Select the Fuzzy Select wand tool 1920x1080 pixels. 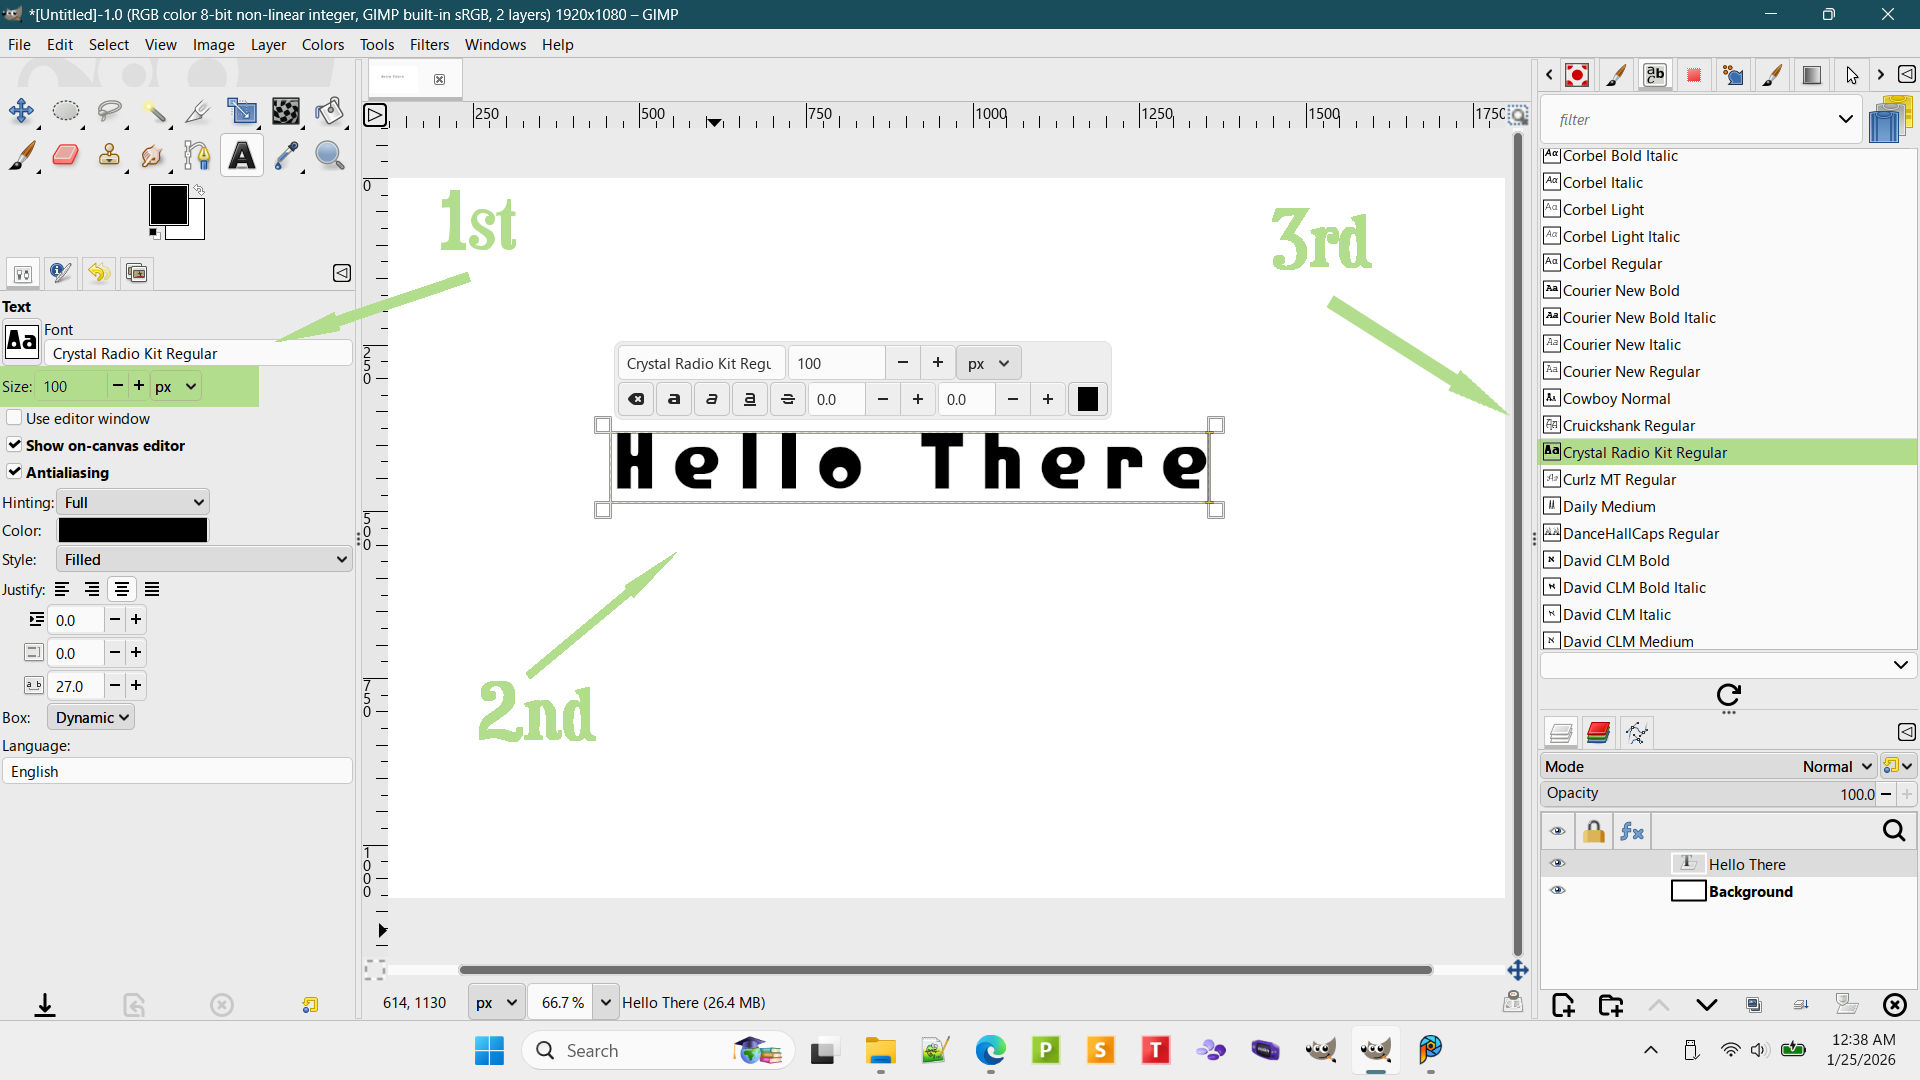pos(154,111)
